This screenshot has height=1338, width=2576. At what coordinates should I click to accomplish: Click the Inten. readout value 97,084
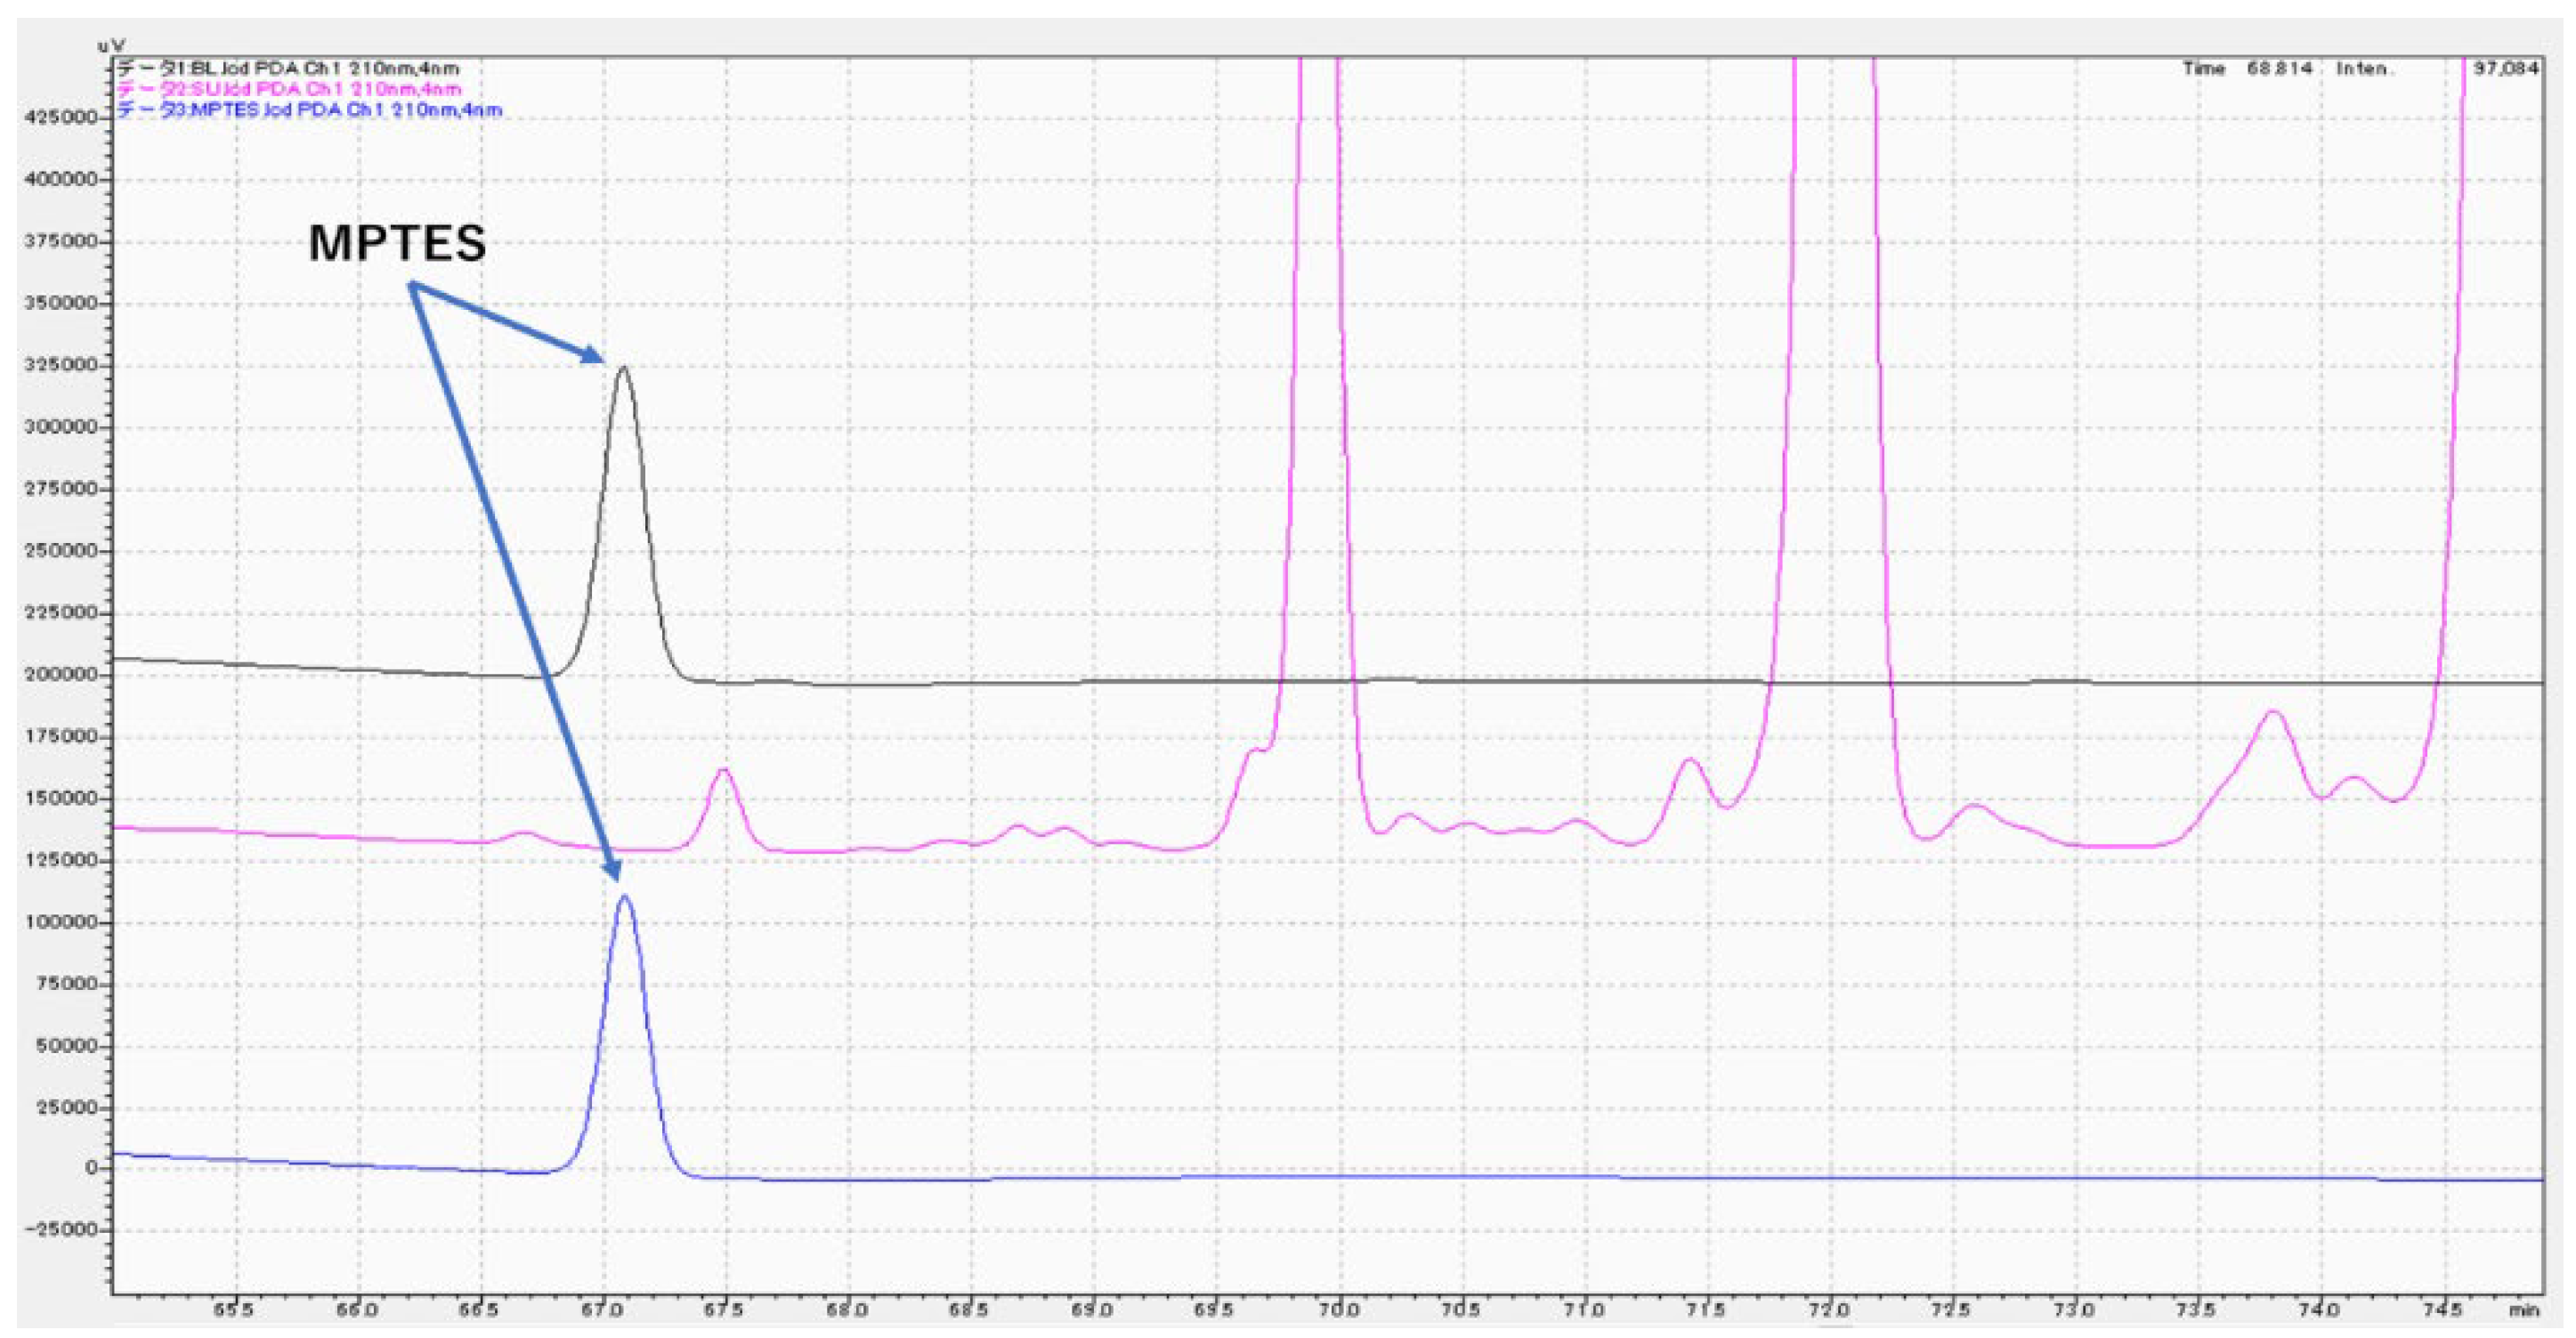click(2505, 69)
